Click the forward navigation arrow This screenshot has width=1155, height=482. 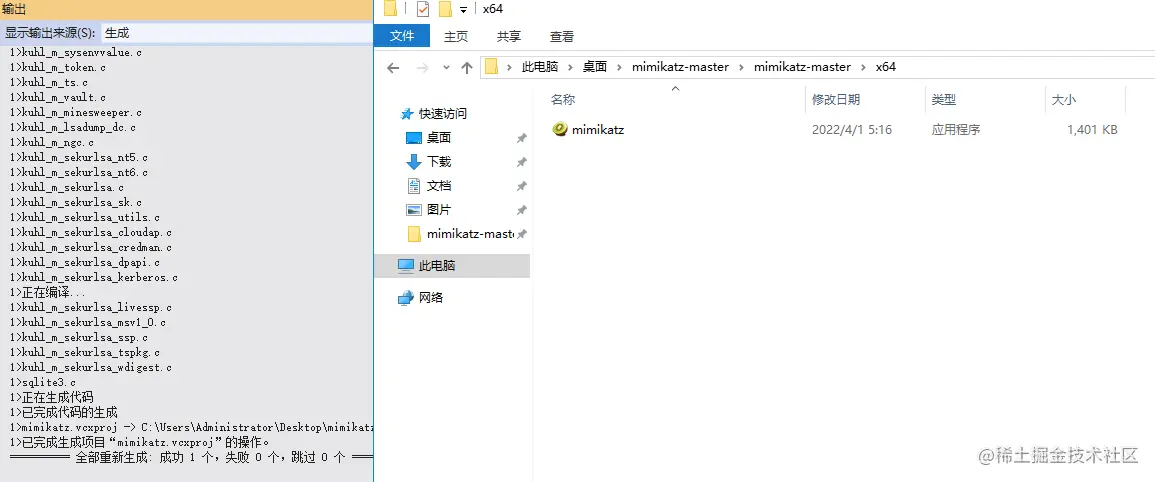pyautogui.click(x=422, y=67)
